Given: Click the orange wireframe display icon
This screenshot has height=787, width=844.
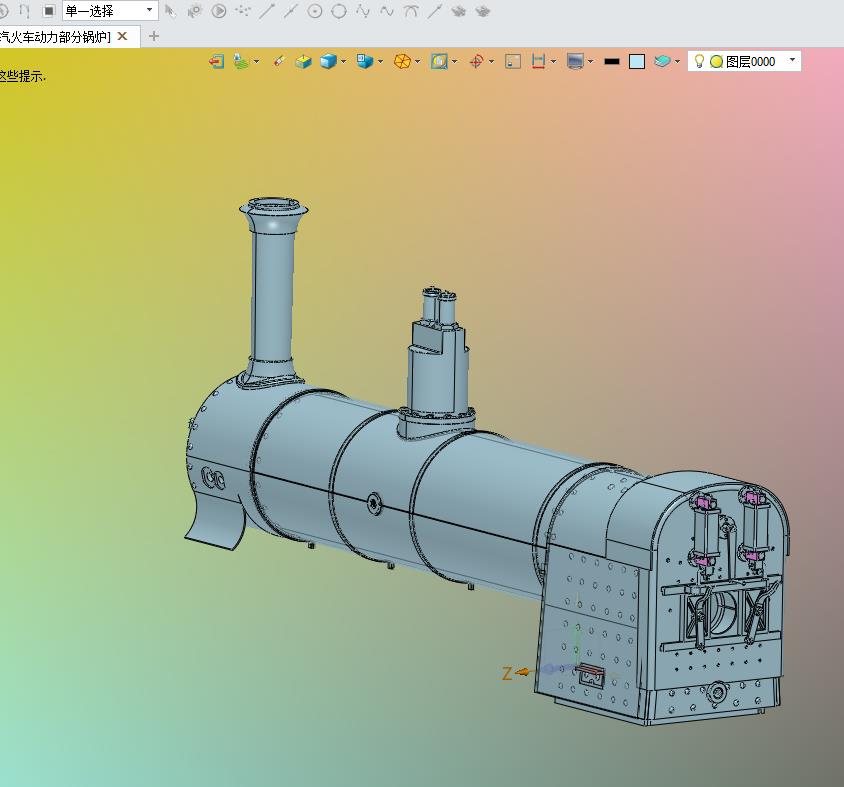Looking at the screenshot, I should point(402,61).
